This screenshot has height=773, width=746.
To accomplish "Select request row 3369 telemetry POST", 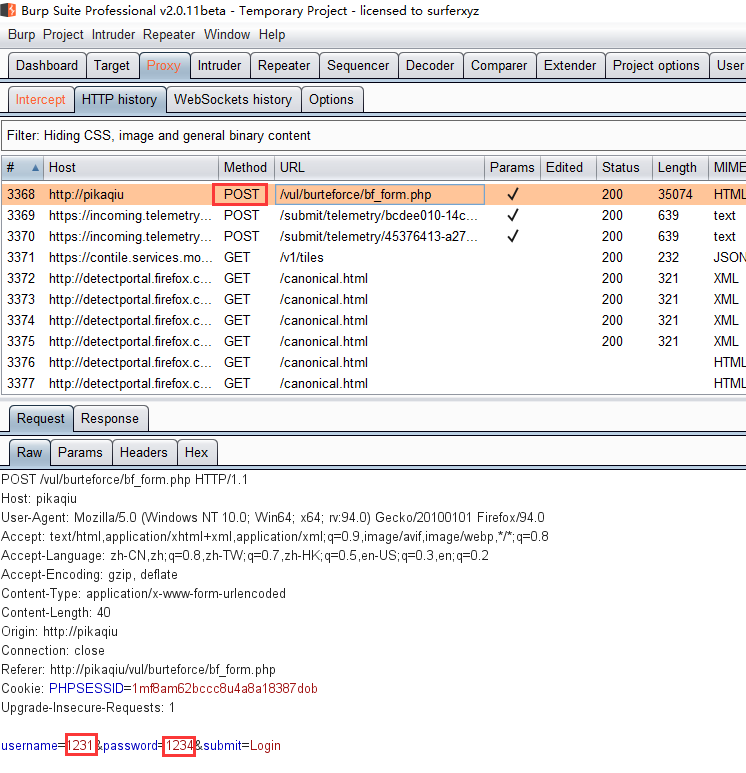I will pyautogui.click(x=373, y=215).
